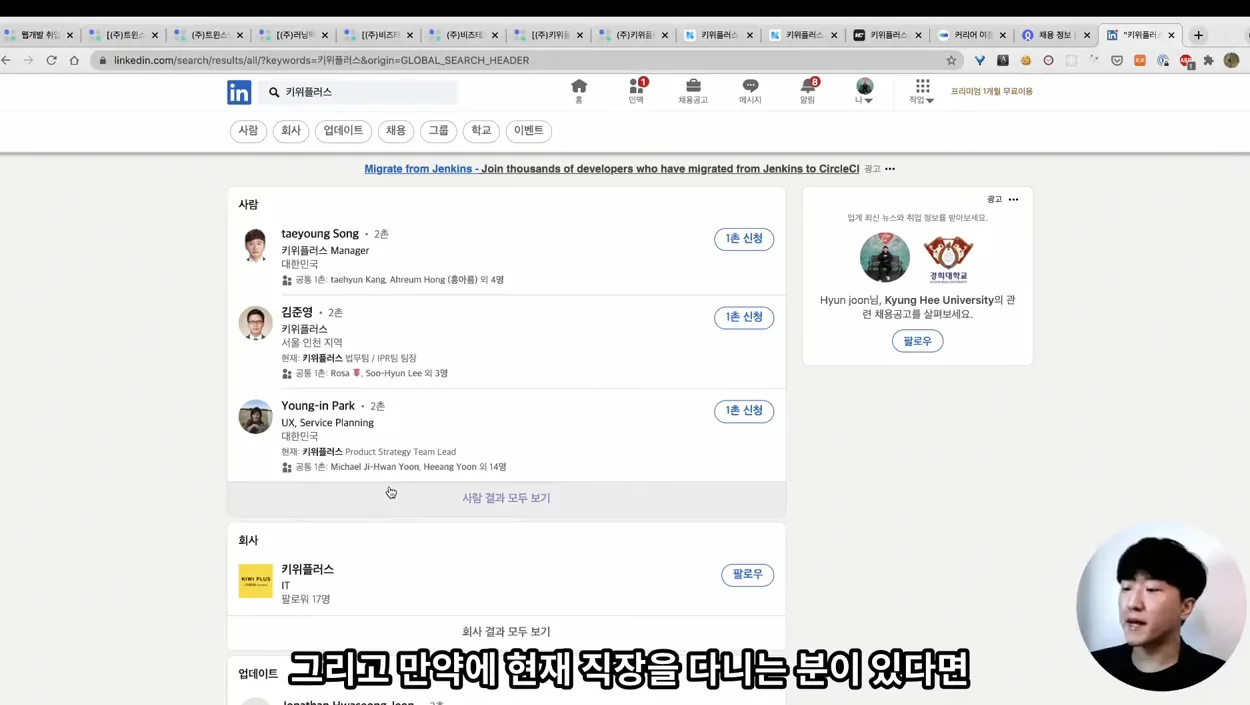Click the browser forward arrow
The width and height of the screenshot is (1250, 705).
click(x=28, y=60)
